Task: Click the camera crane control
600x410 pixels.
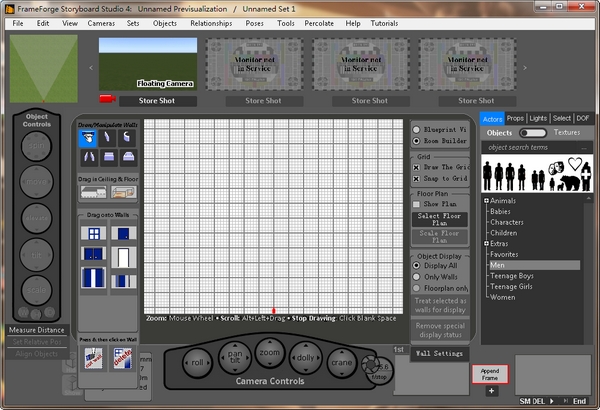Action: (343, 363)
